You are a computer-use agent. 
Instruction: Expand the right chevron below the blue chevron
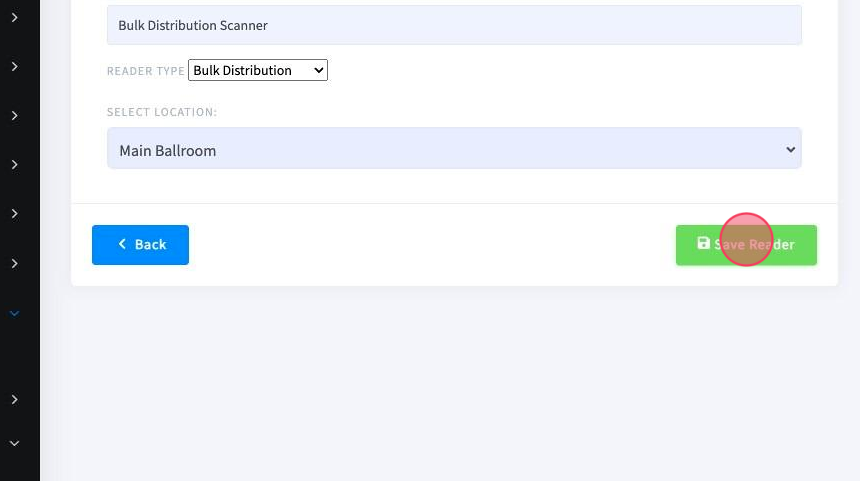pyautogui.click(x=15, y=400)
